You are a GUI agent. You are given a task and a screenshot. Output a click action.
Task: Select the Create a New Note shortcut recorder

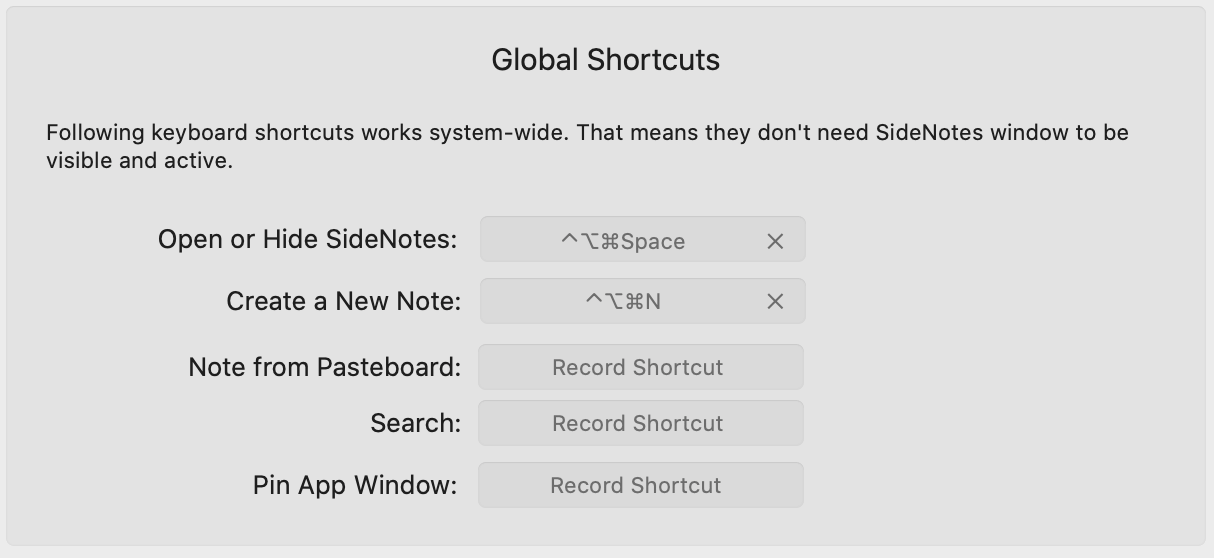click(642, 301)
